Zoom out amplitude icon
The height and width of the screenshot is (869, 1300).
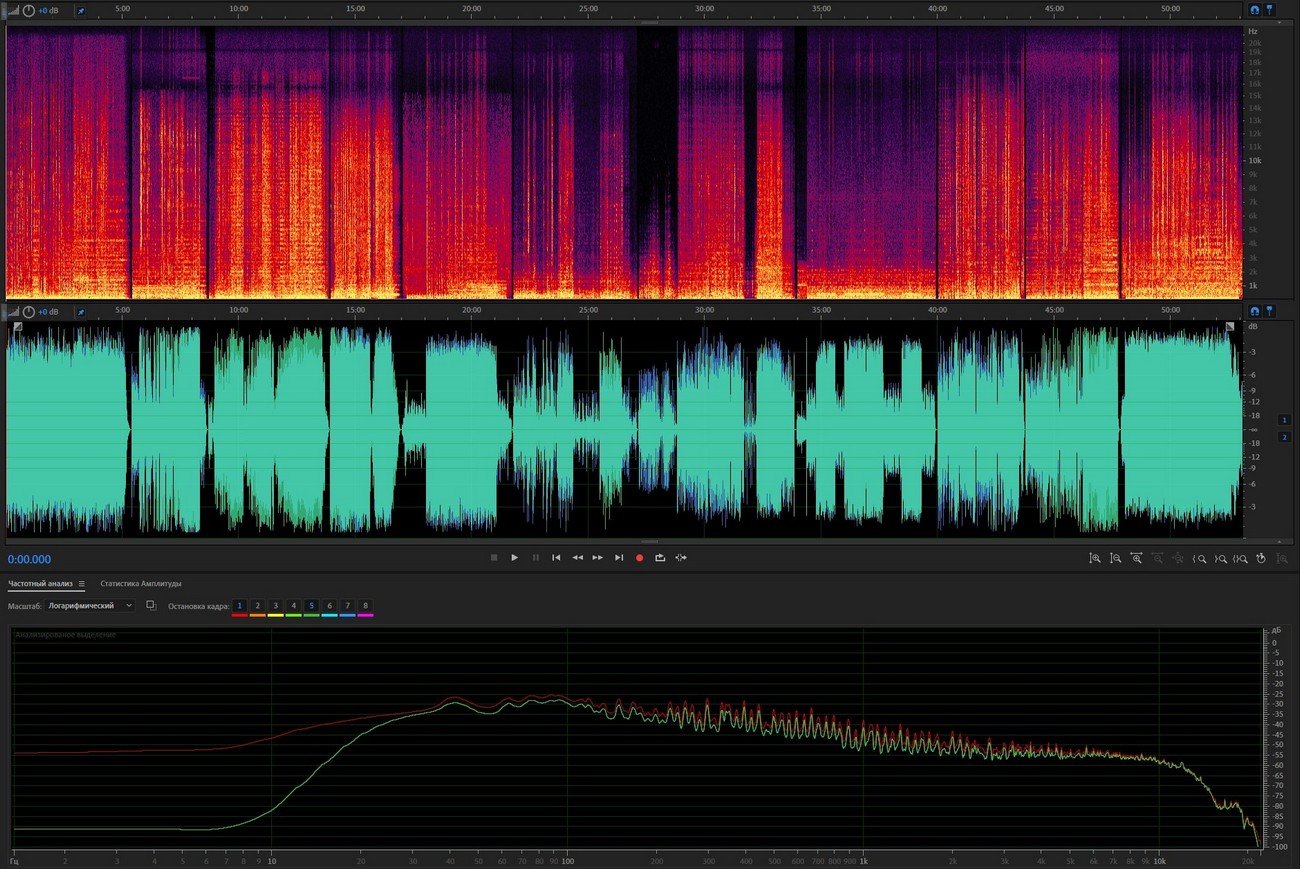(1115, 558)
